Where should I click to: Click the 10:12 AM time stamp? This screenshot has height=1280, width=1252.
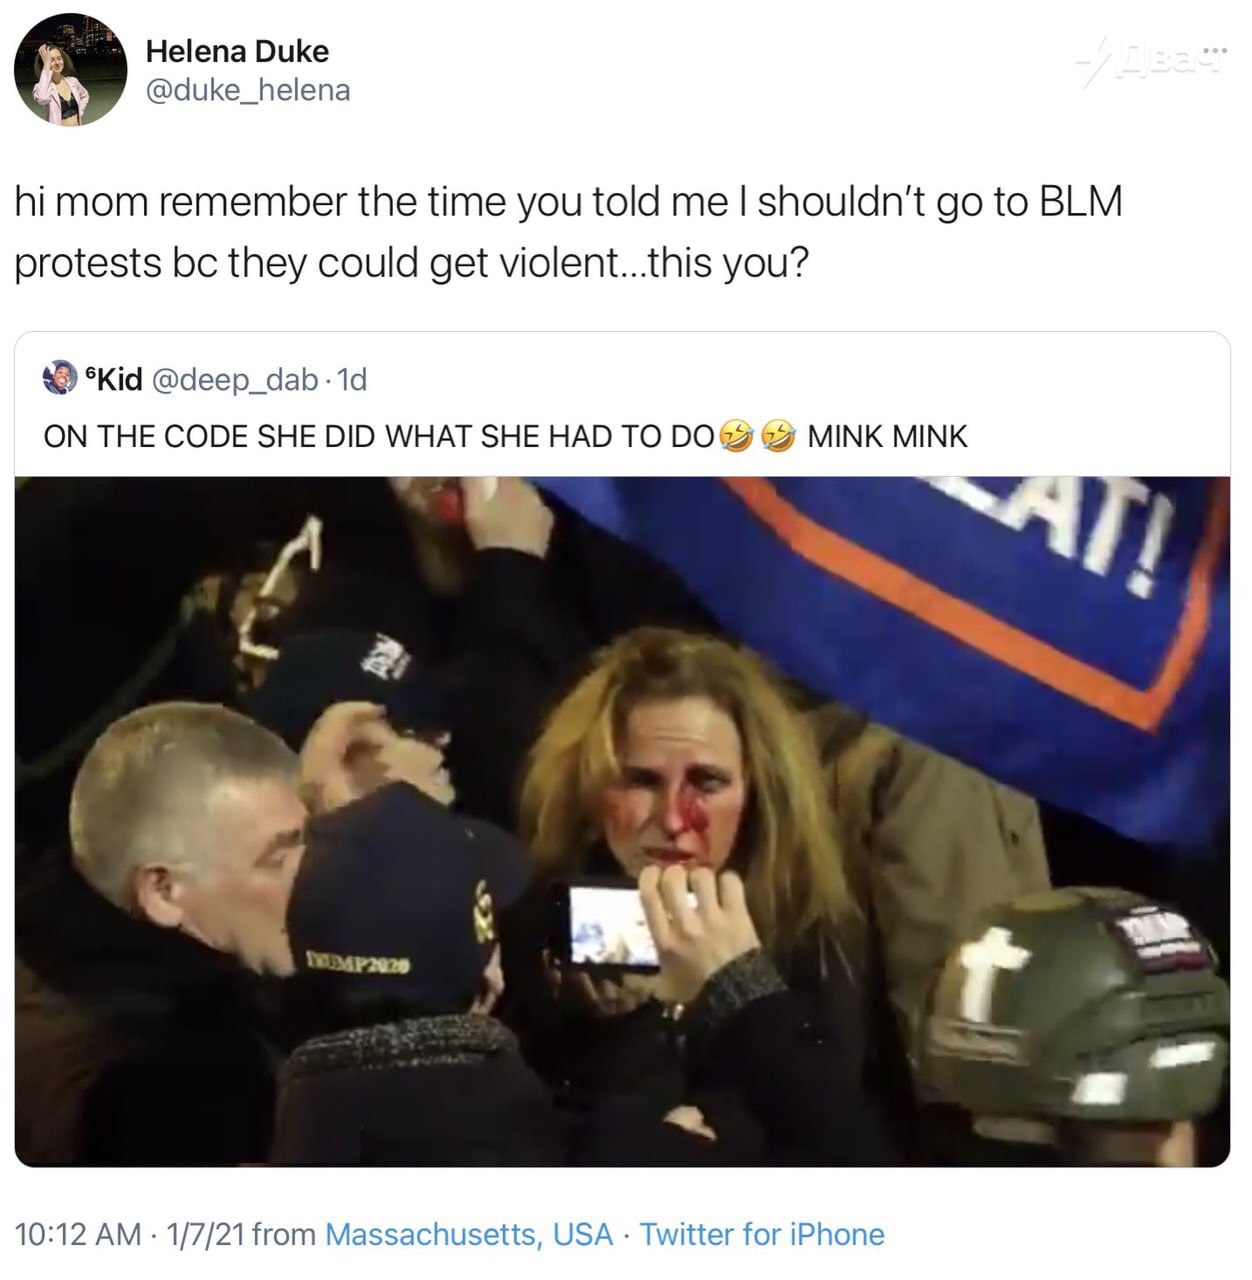click(79, 1234)
